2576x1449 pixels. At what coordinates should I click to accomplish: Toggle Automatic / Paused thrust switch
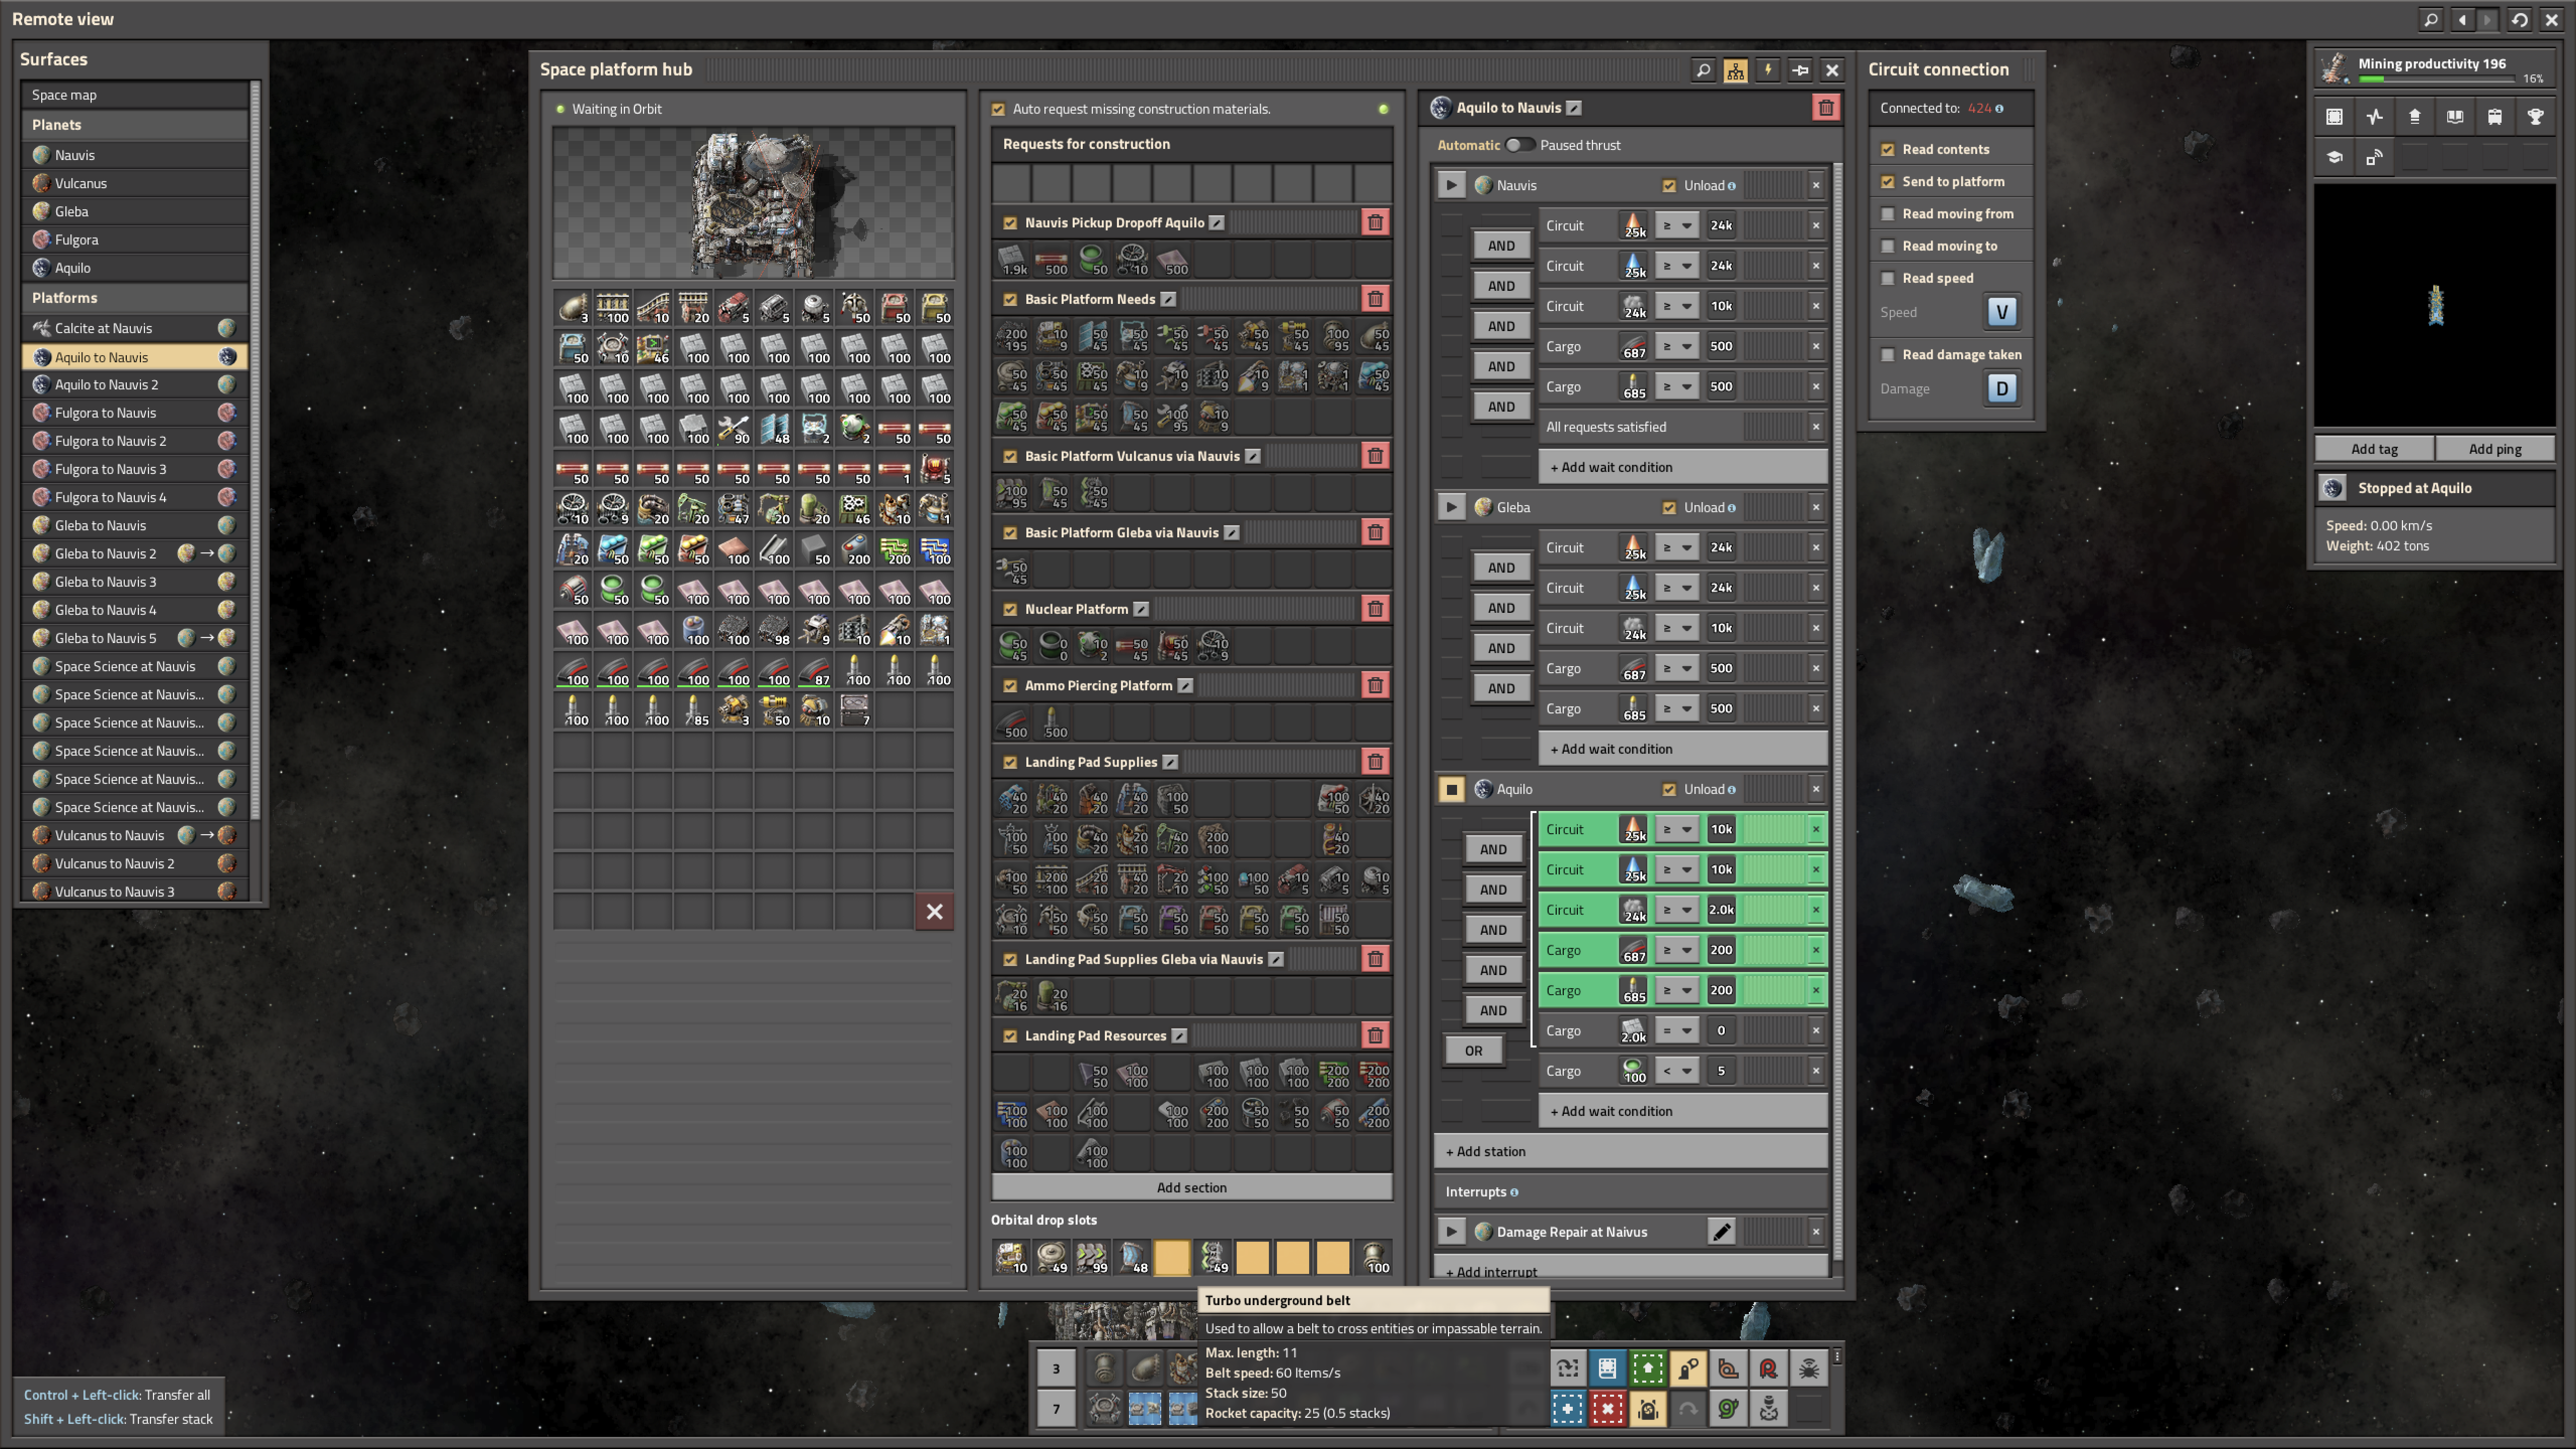1520,145
